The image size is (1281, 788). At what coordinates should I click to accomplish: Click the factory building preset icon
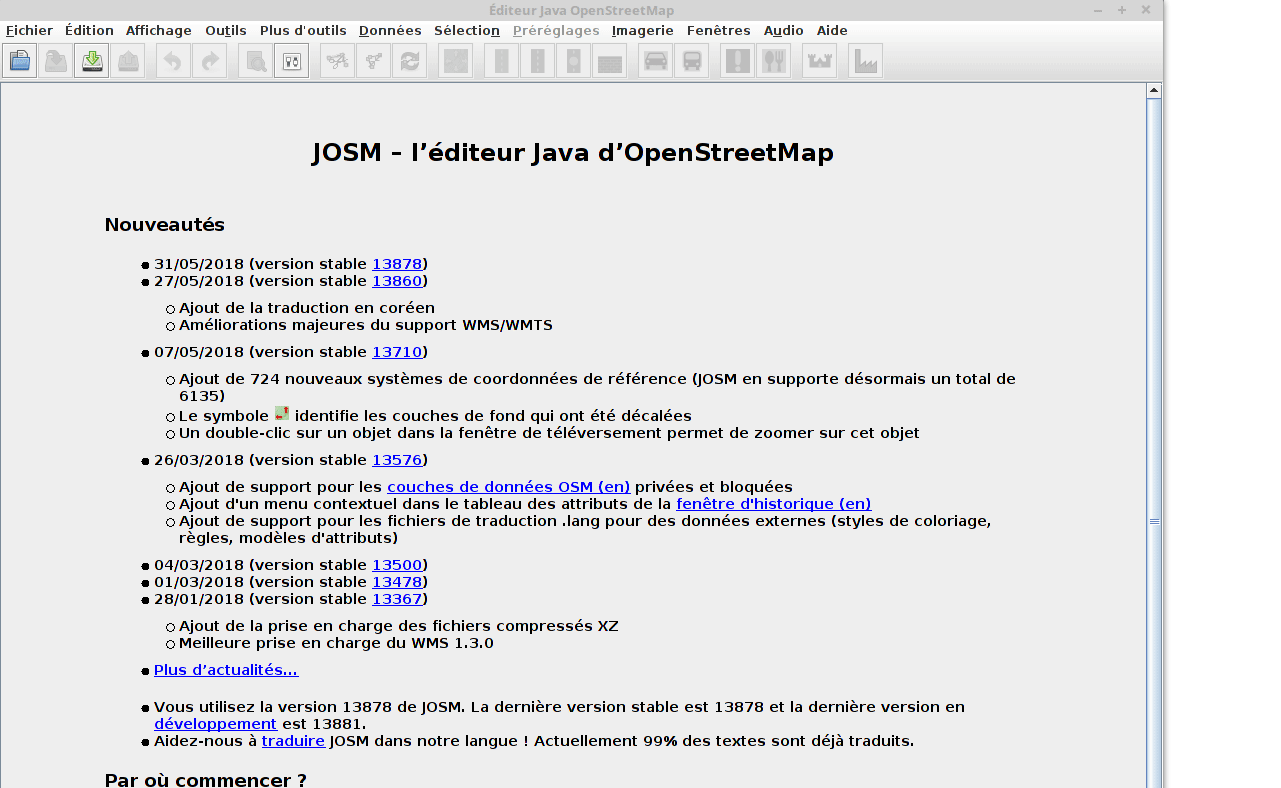(x=865, y=61)
